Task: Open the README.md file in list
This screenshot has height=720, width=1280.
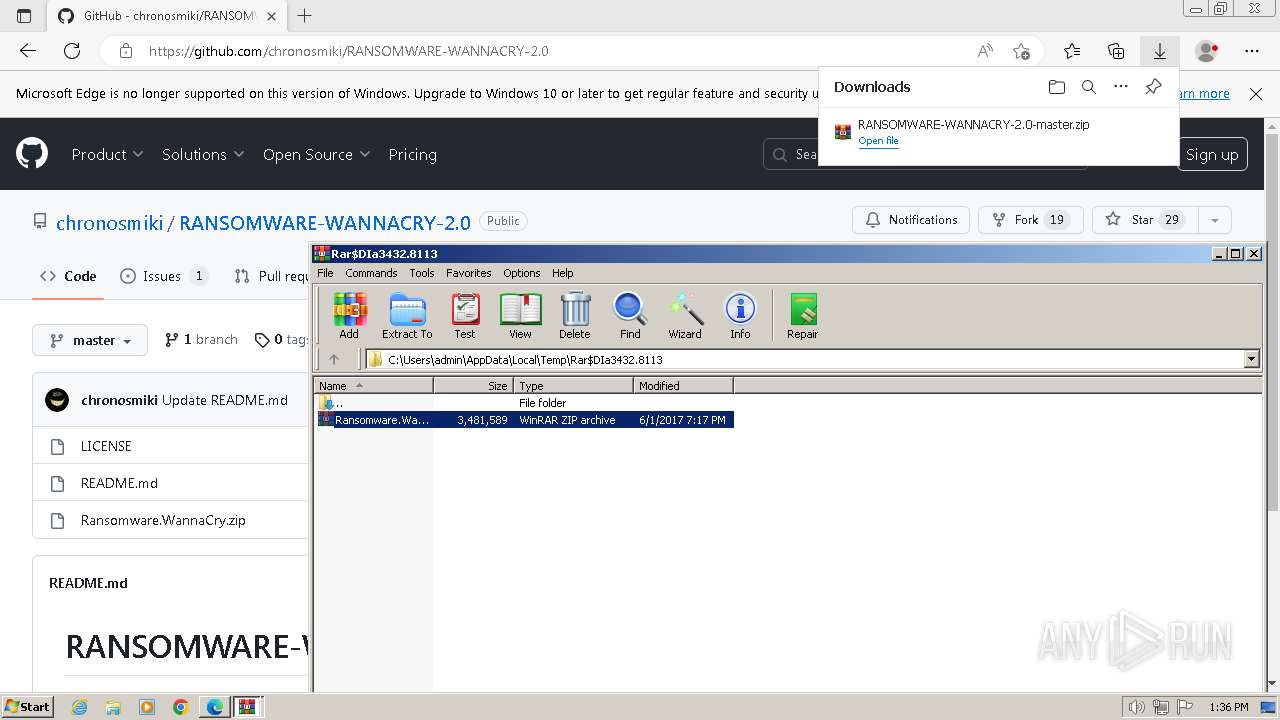Action: pyautogui.click(x=119, y=483)
